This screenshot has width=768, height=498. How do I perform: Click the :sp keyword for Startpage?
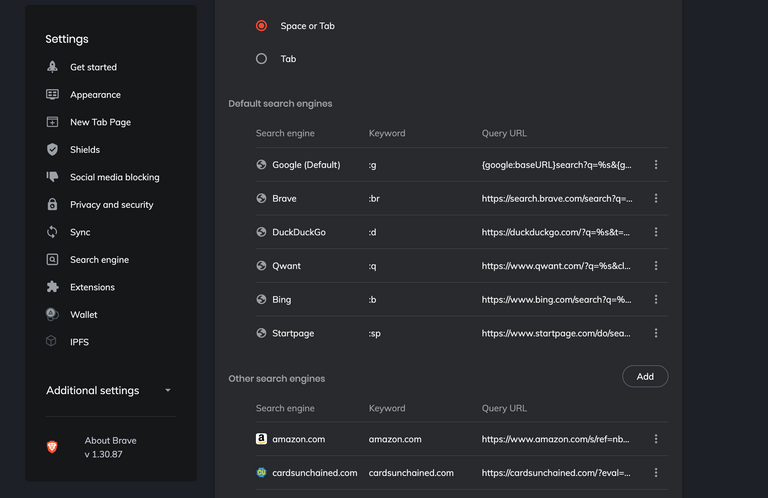click(375, 333)
